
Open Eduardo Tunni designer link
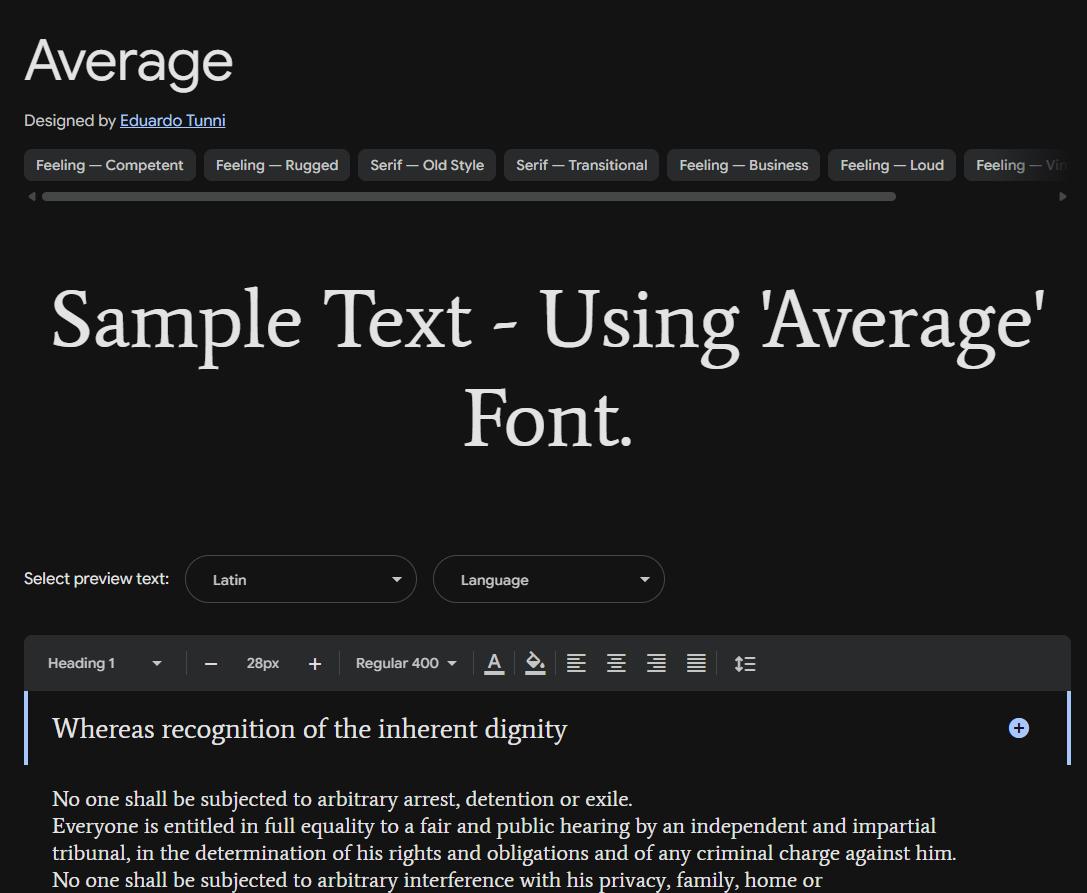tap(173, 121)
